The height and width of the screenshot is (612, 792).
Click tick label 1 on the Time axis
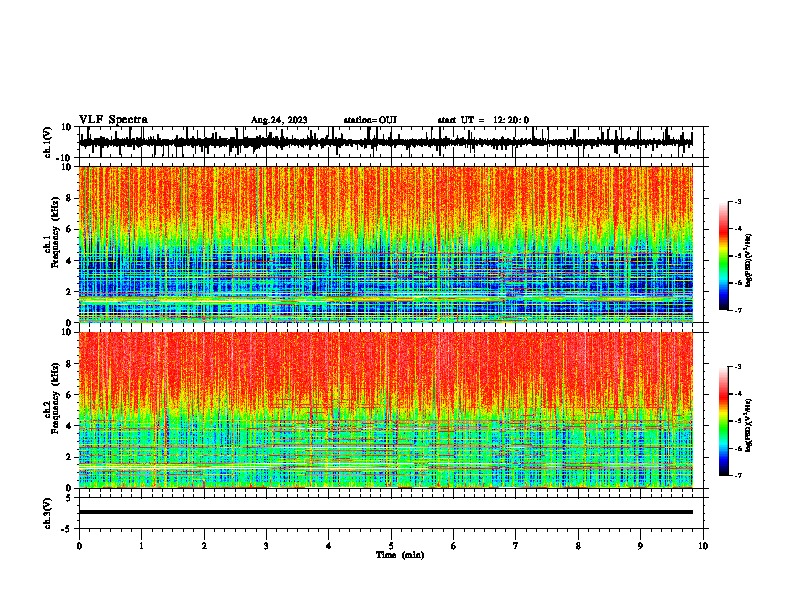click(x=141, y=546)
